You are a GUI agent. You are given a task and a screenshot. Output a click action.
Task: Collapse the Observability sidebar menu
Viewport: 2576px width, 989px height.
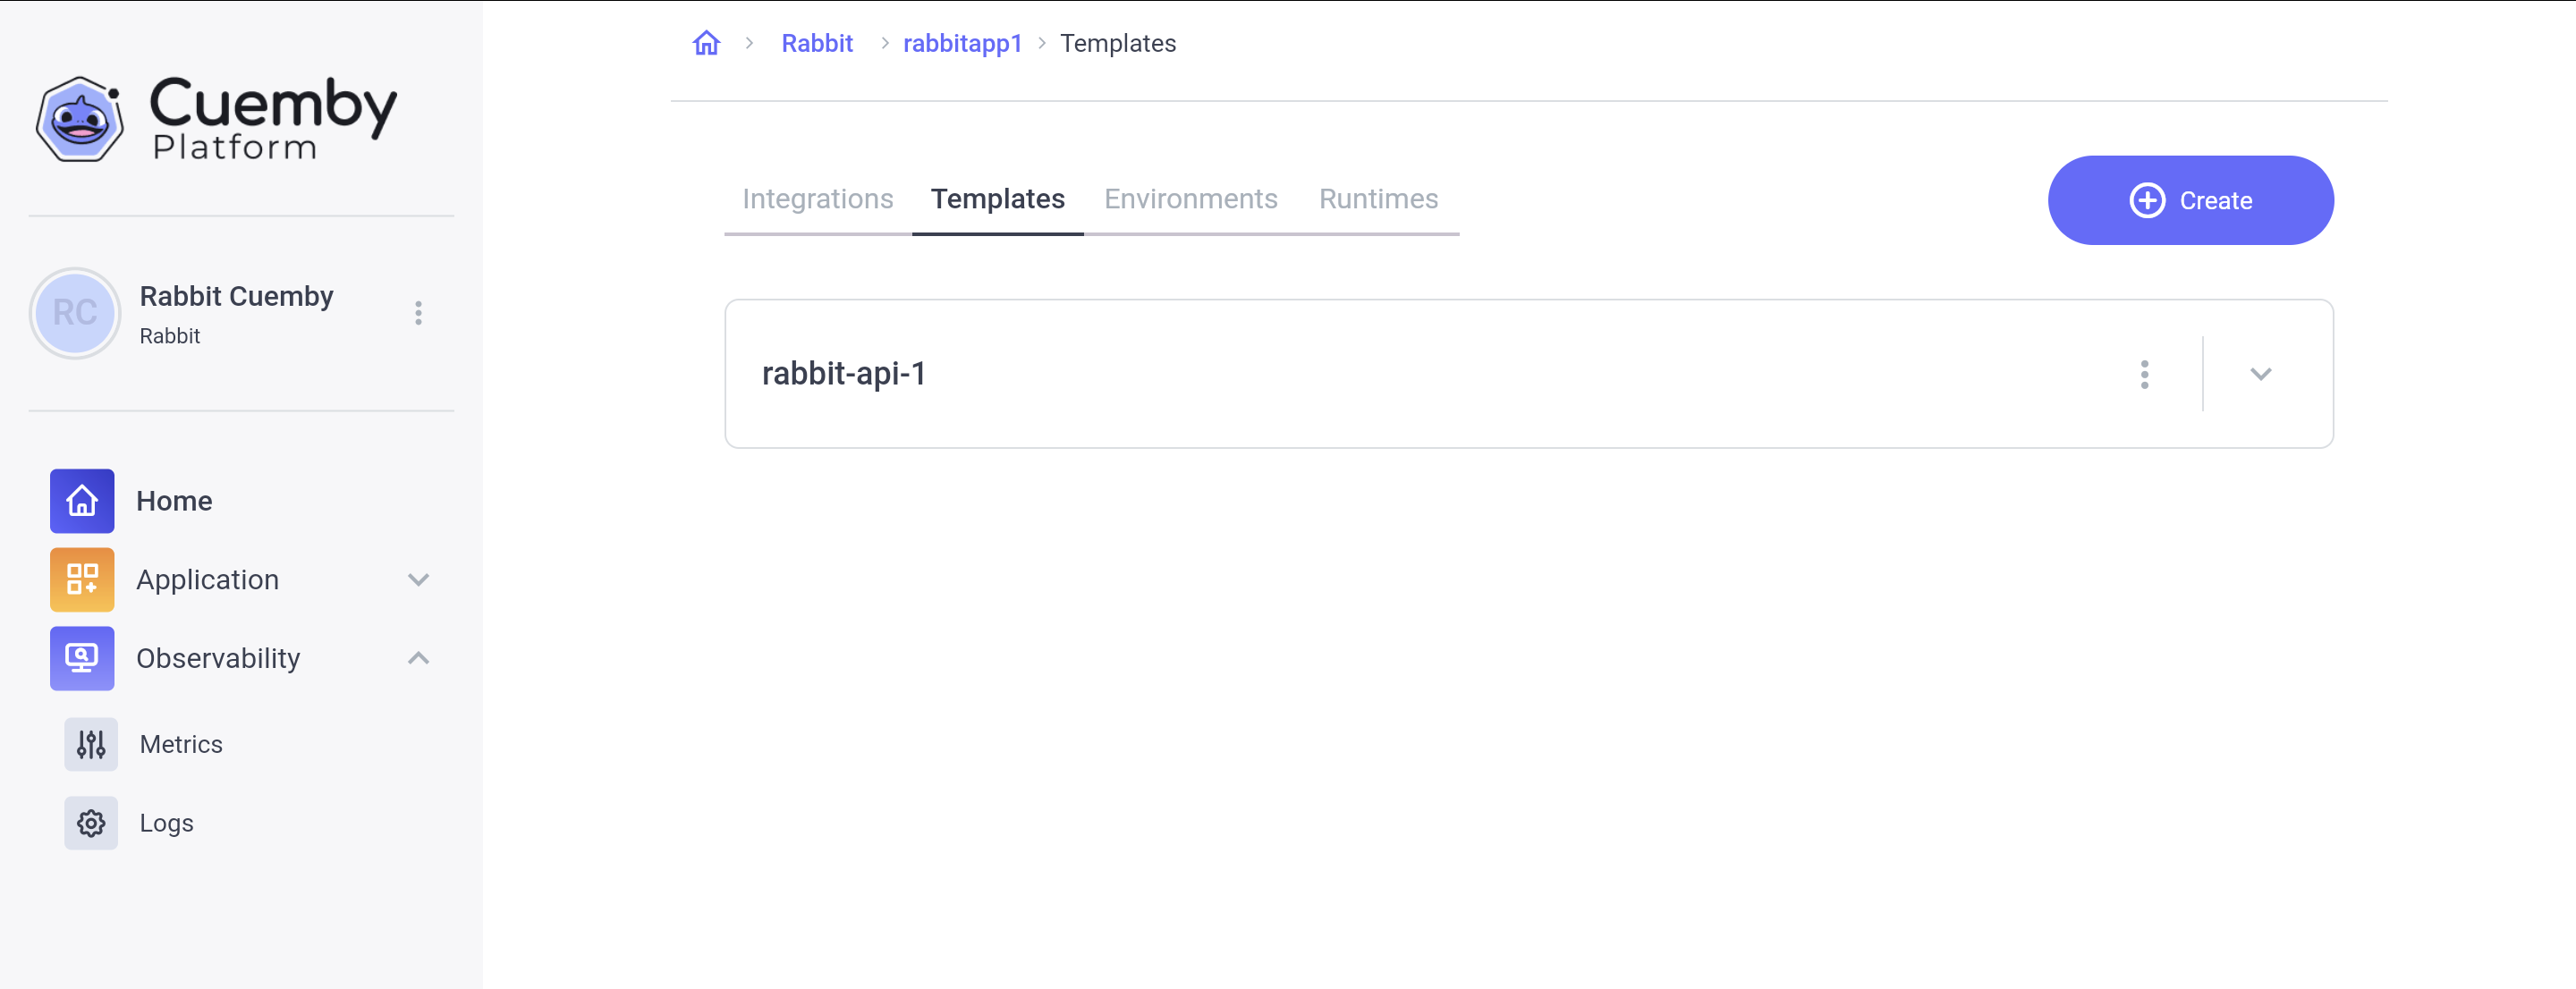[418, 658]
